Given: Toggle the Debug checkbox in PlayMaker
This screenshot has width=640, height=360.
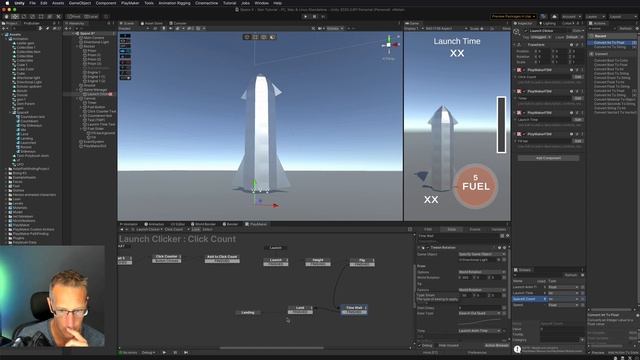Looking at the screenshot, I should (420, 346).
